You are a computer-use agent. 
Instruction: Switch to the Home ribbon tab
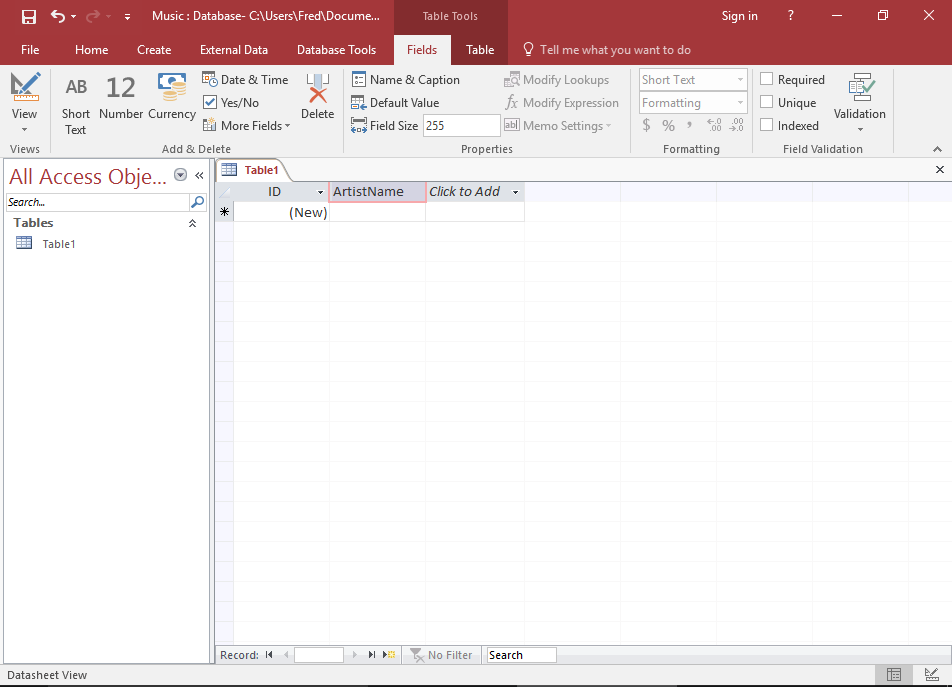(92, 50)
